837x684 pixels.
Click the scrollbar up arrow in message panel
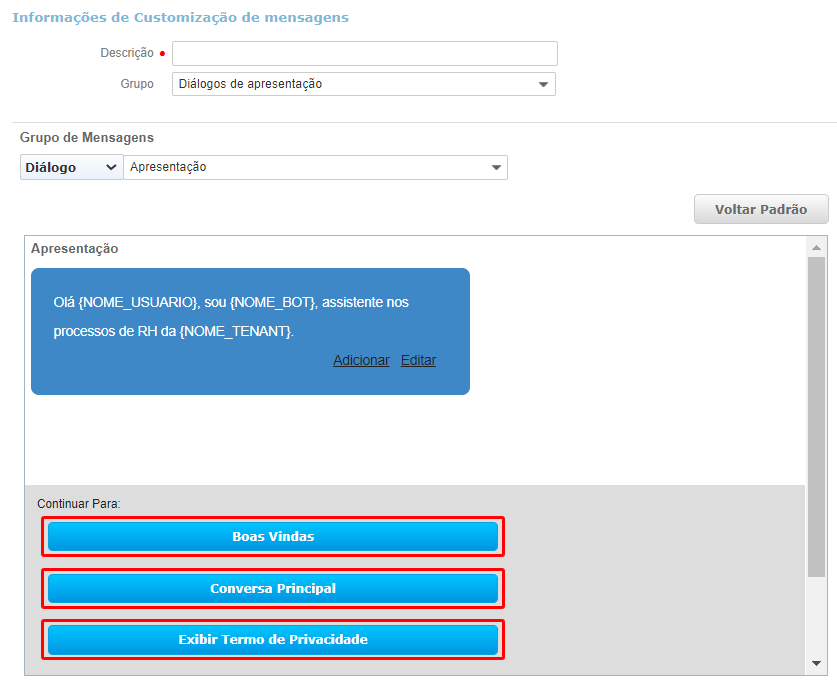click(x=816, y=247)
